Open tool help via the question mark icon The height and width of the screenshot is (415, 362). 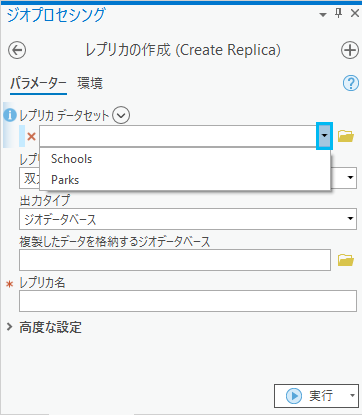tap(351, 83)
